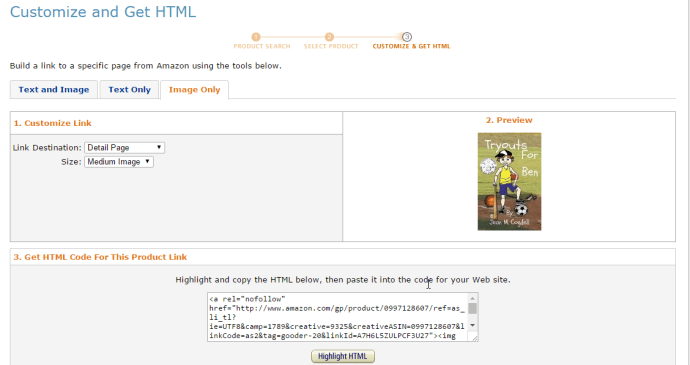The image size is (690, 365).
Task: Click the 'Highlight and copy the HTML below' instruction
Action: point(343,280)
